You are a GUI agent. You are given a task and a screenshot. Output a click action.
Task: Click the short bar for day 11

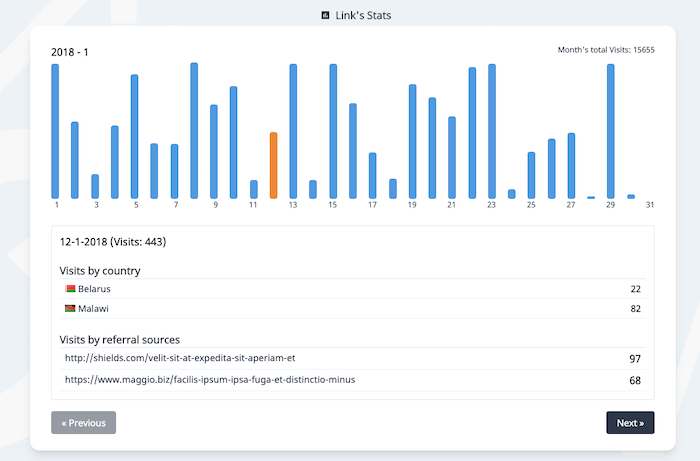tap(254, 189)
